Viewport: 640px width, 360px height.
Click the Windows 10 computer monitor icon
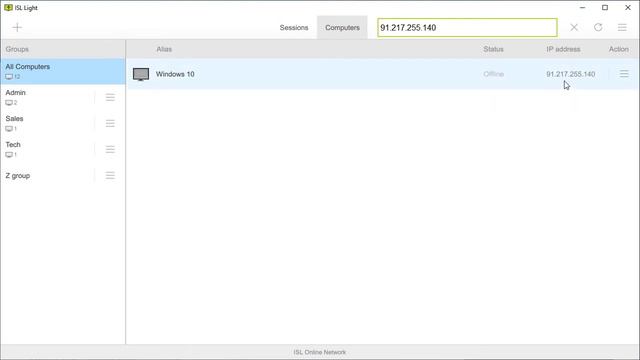point(141,74)
